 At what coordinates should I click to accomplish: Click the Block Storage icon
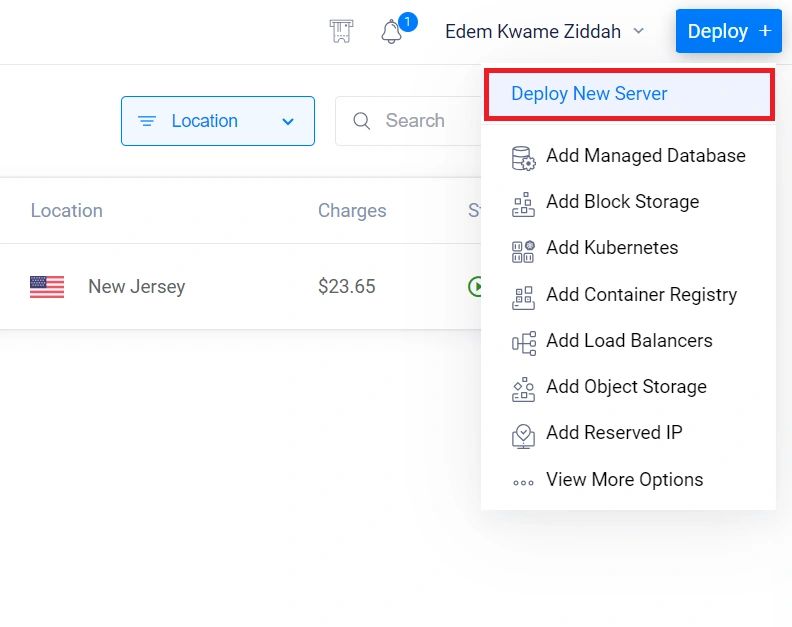click(523, 203)
